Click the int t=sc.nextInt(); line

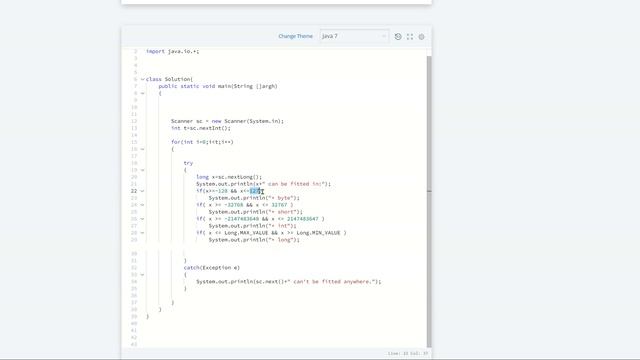point(201,128)
